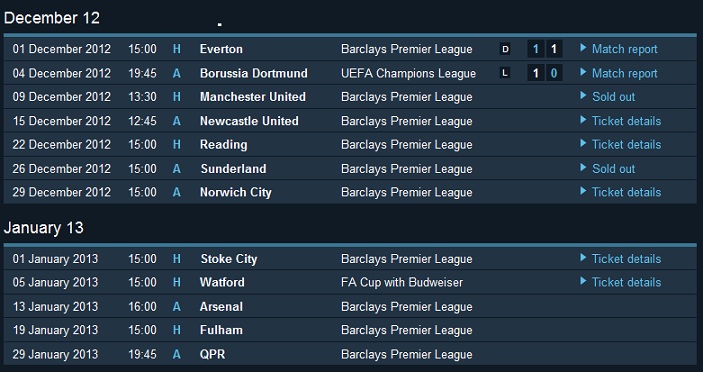Click the January 13 month heading

[x=43, y=228]
